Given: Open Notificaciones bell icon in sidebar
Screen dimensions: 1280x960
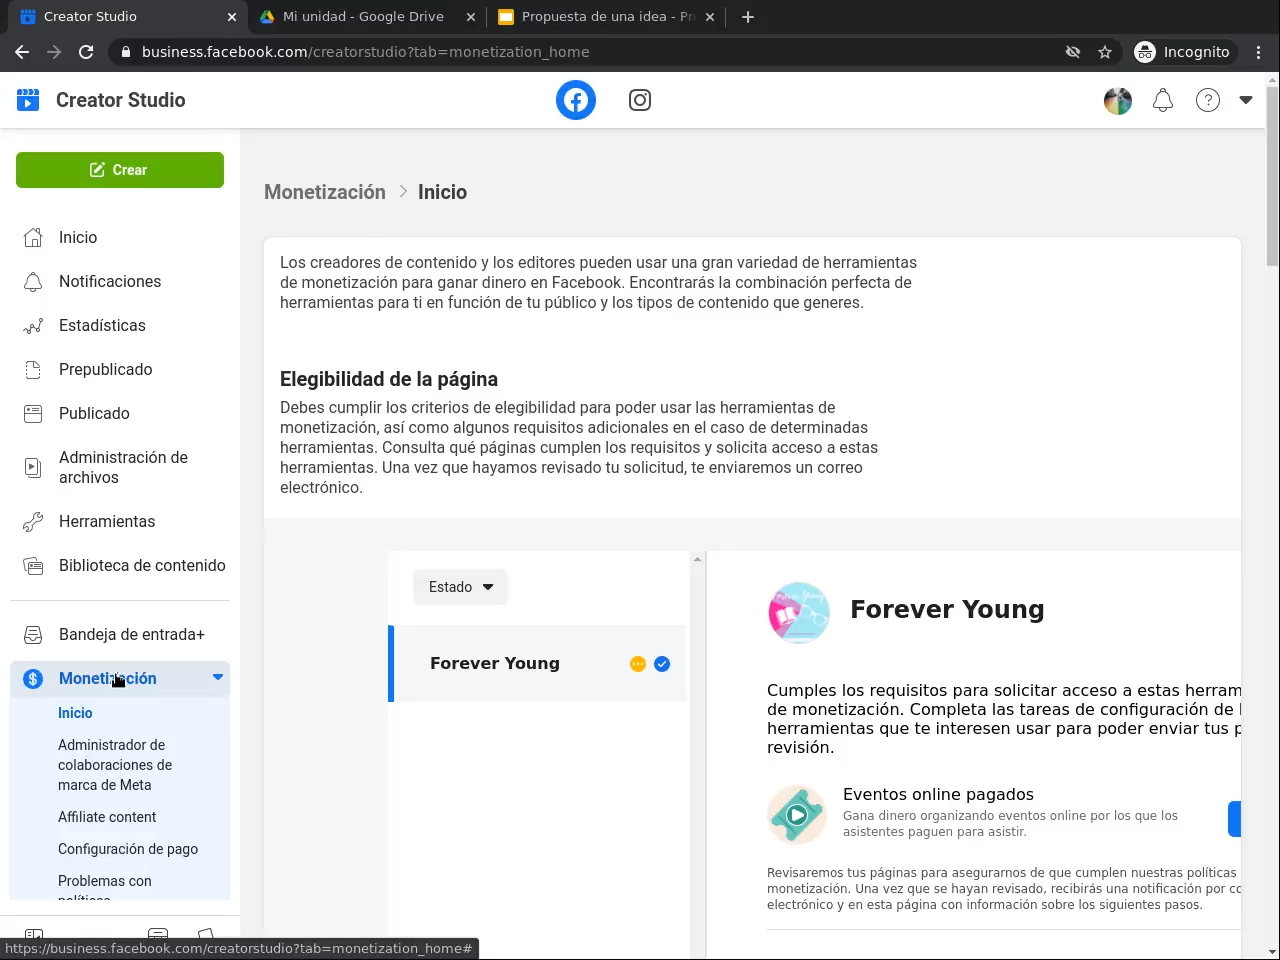Looking at the screenshot, I should (33, 281).
